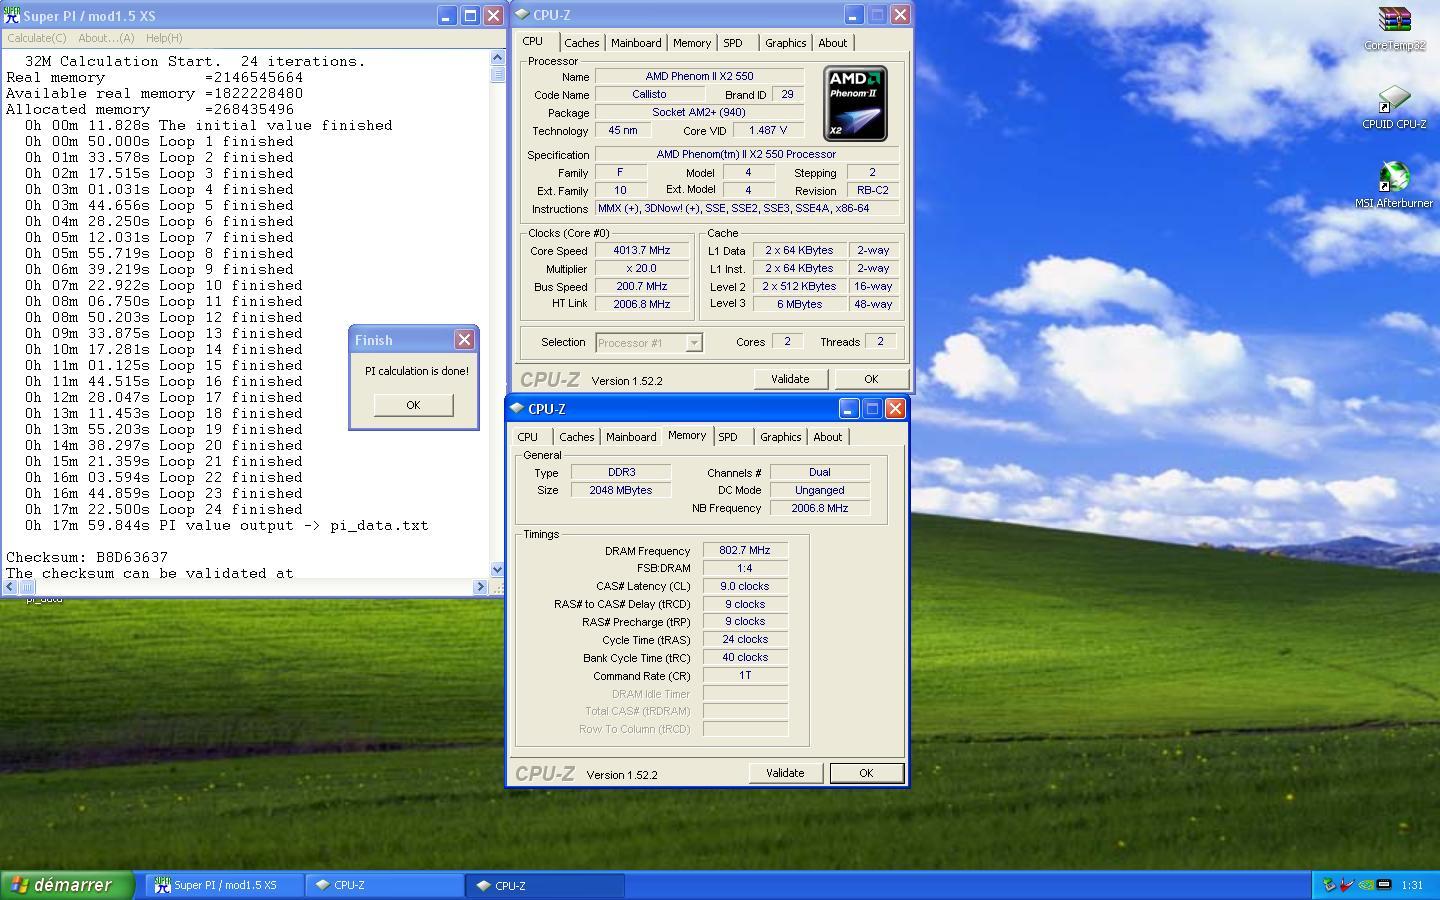Click the DRAM Frequency value 802.7 MHz
This screenshot has width=1440, height=900.
coord(745,550)
